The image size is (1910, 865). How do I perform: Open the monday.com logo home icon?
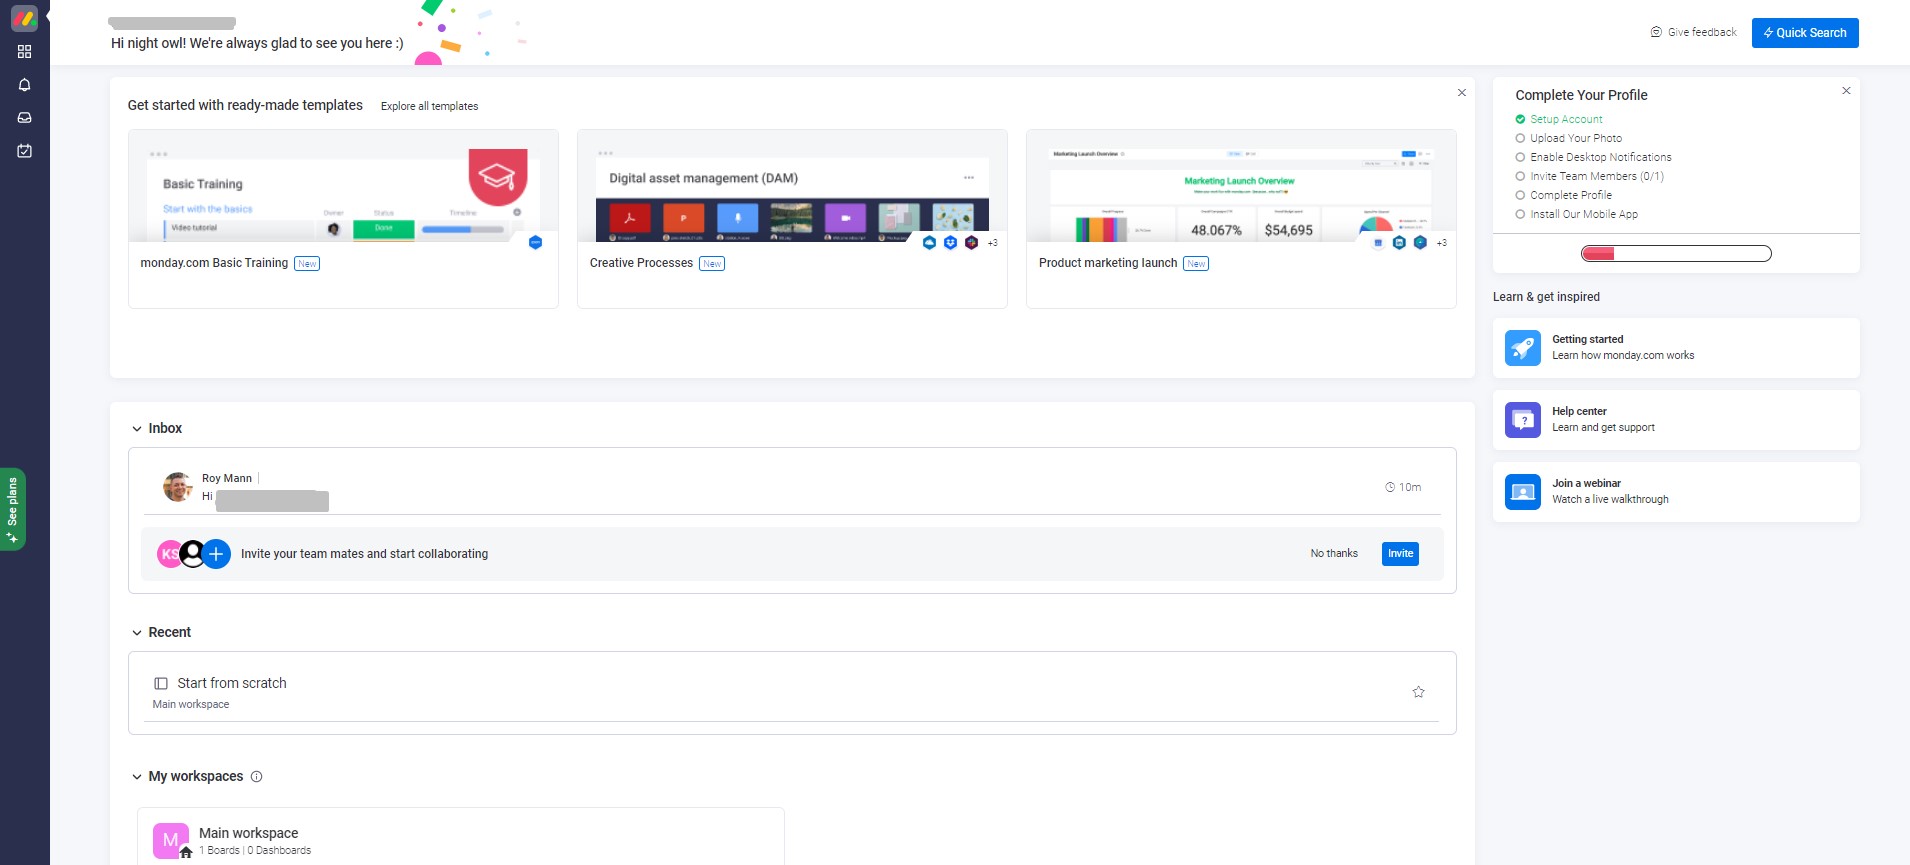pyautogui.click(x=24, y=18)
